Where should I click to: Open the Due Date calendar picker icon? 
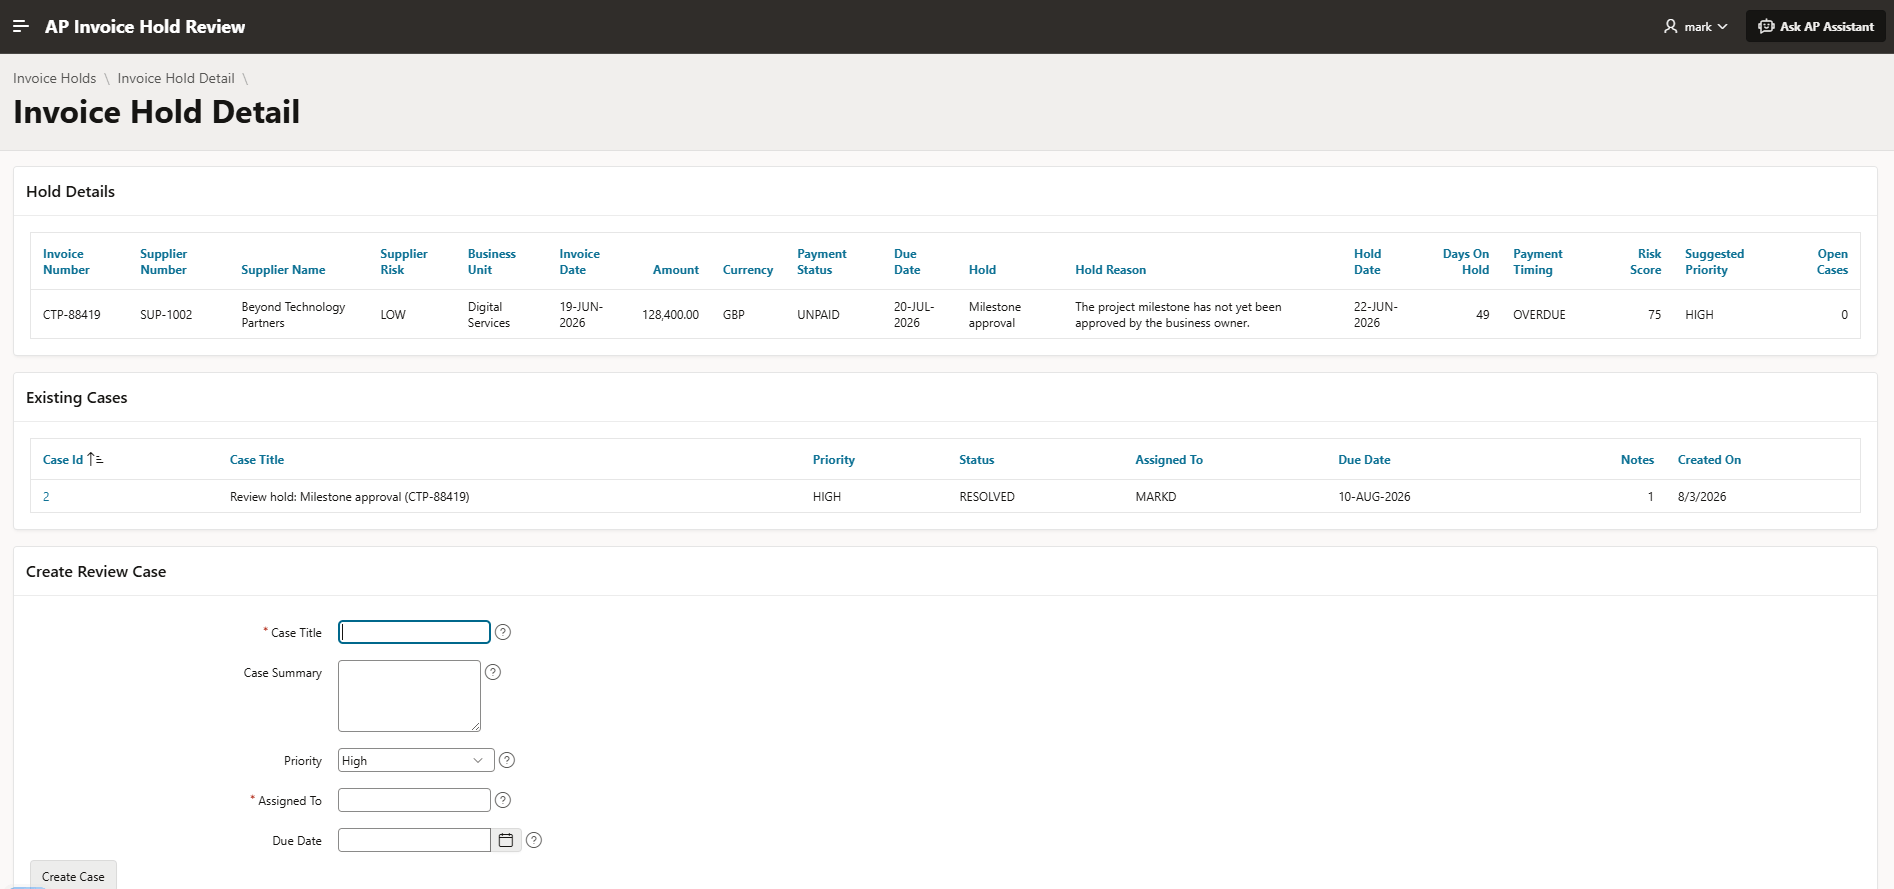coord(506,840)
